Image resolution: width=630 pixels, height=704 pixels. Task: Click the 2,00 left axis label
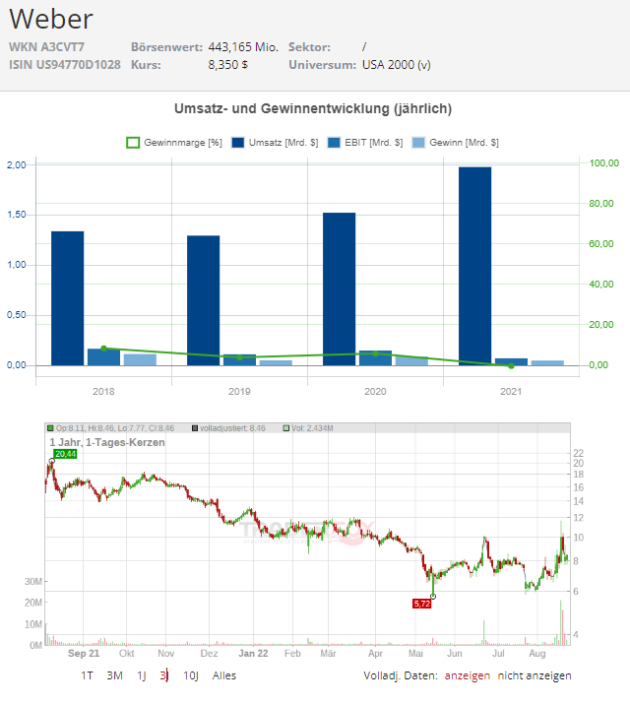(x=17, y=165)
